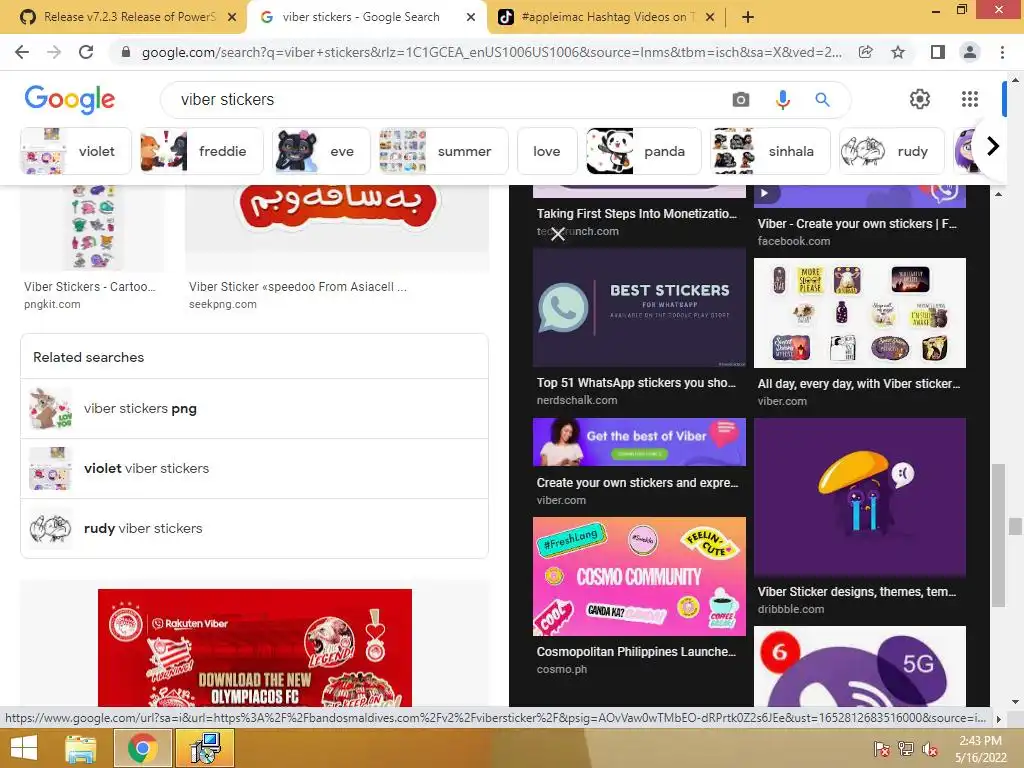Open a new browser tab
This screenshot has width=1024, height=768.
748,17
